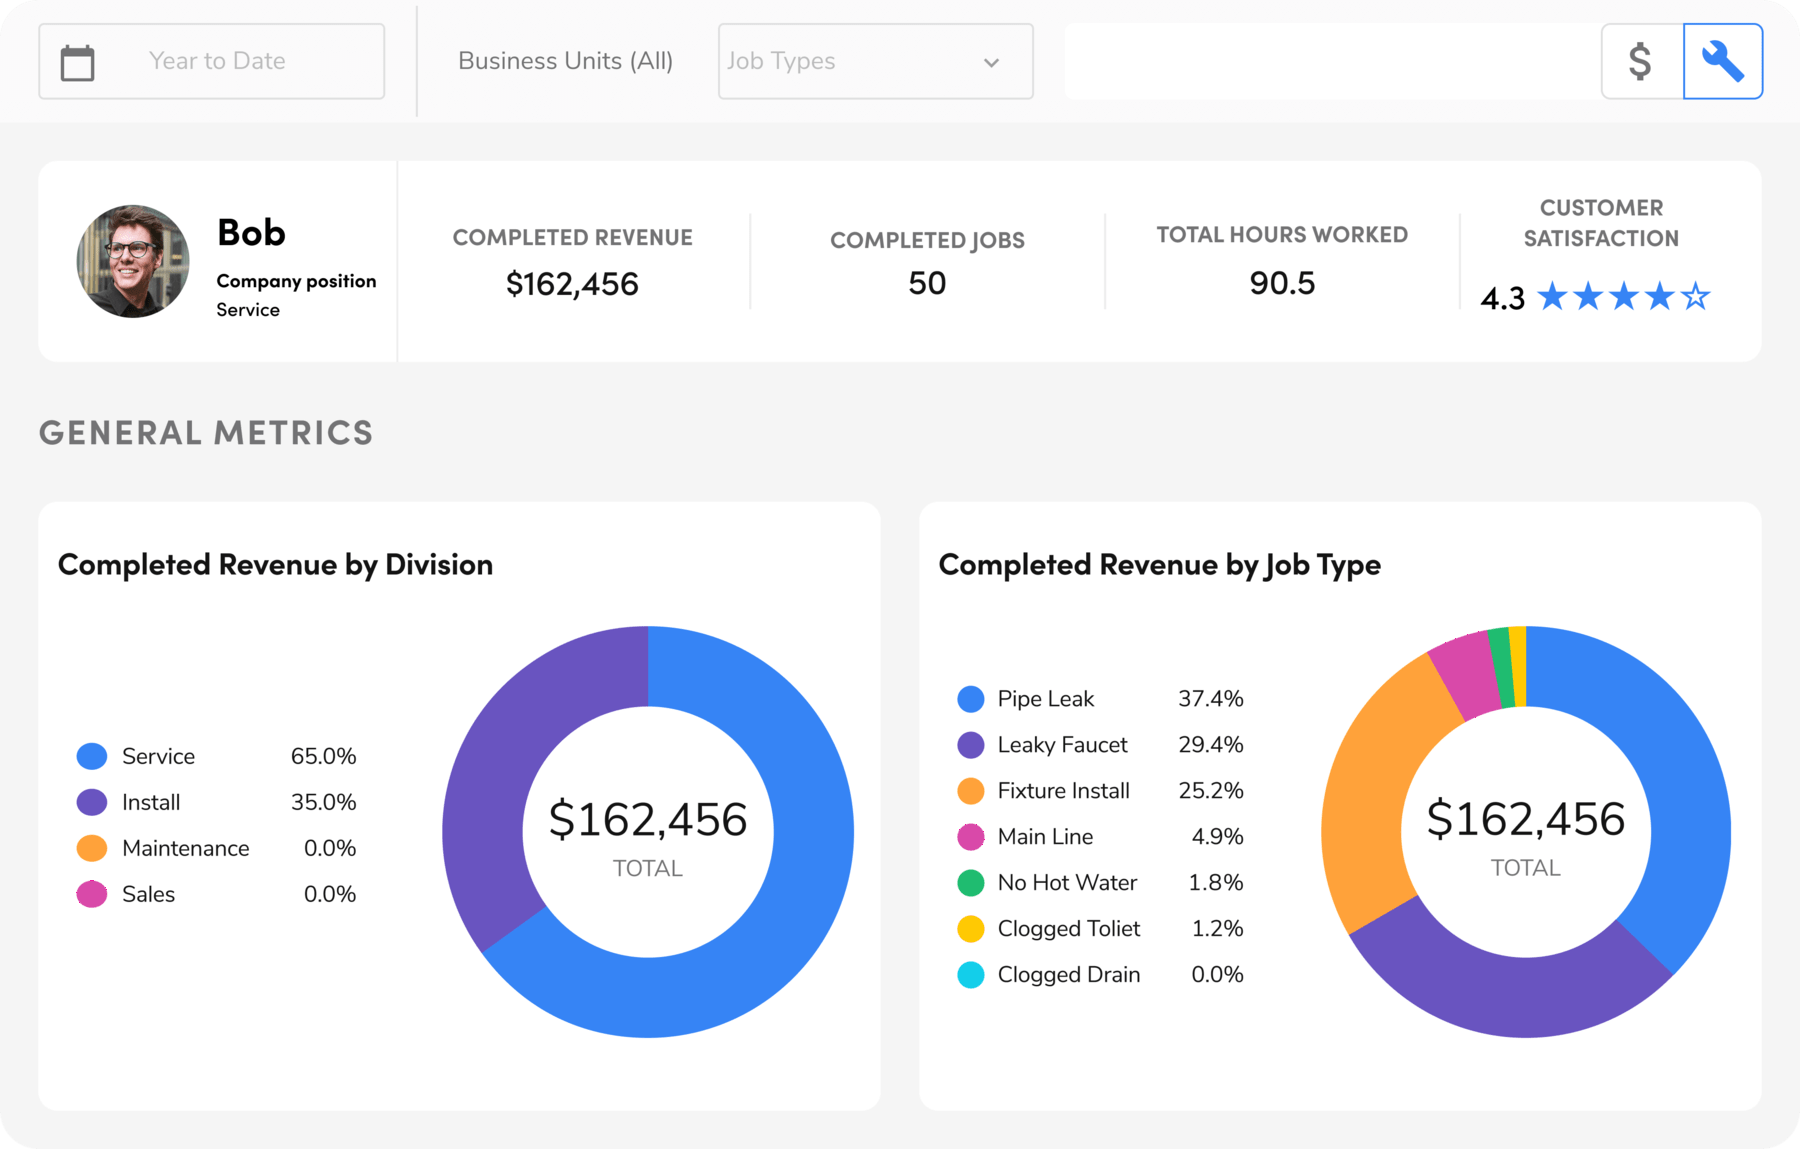The image size is (1800, 1149).
Task: Select the orange Fixture Install legend dot
Action: click(x=970, y=790)
